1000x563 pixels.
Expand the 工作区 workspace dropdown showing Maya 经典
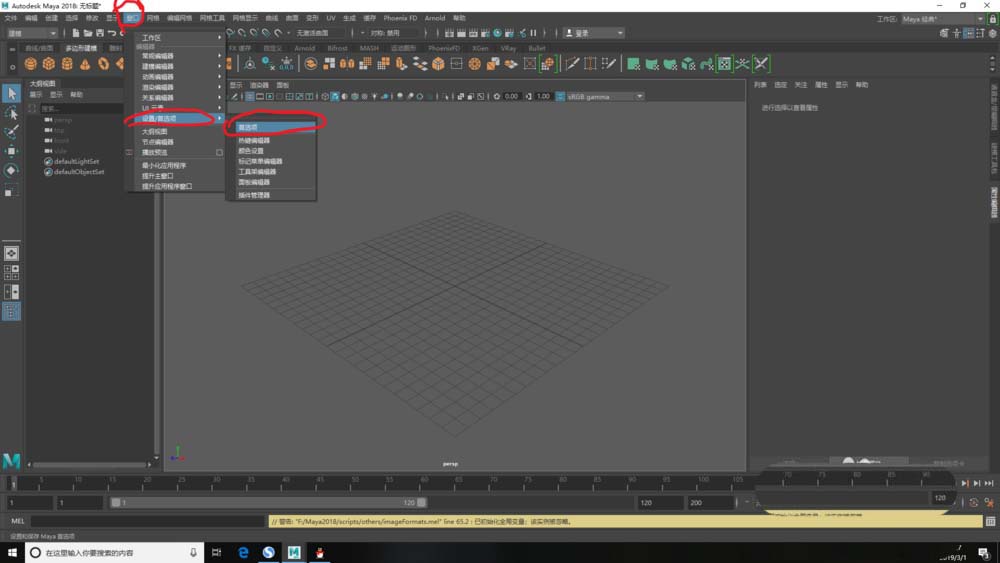tap(942, 19)
